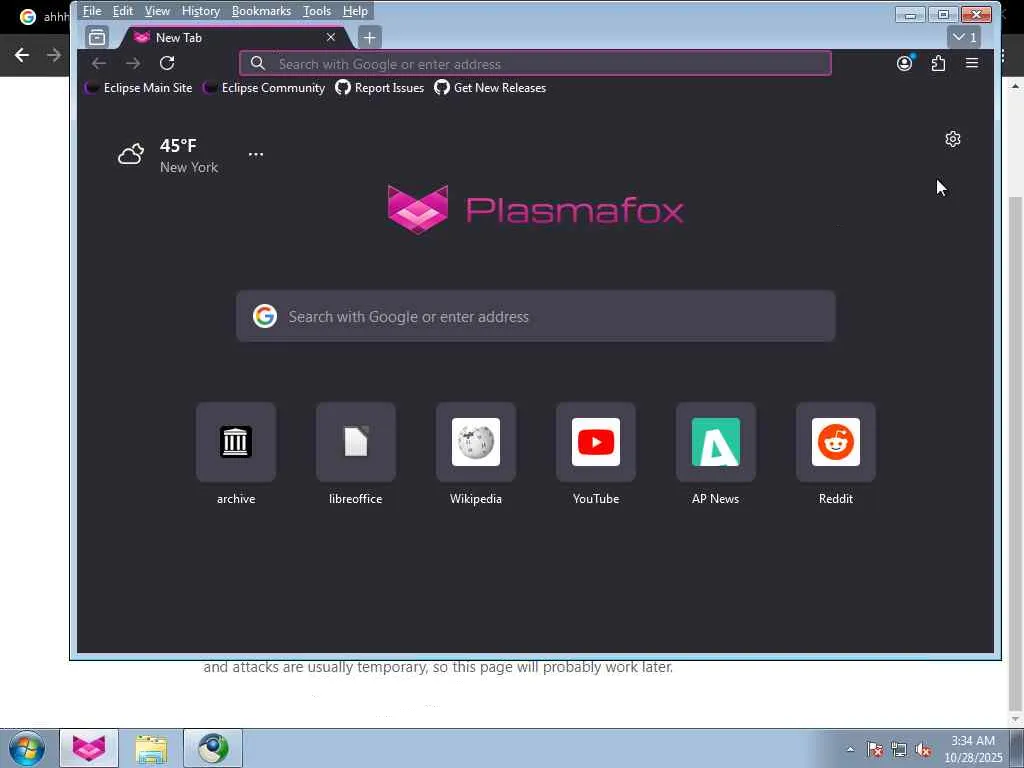Expand the list all tabs dropdown
Viewport: 1024px width, 768px height.
pos(964,37)
